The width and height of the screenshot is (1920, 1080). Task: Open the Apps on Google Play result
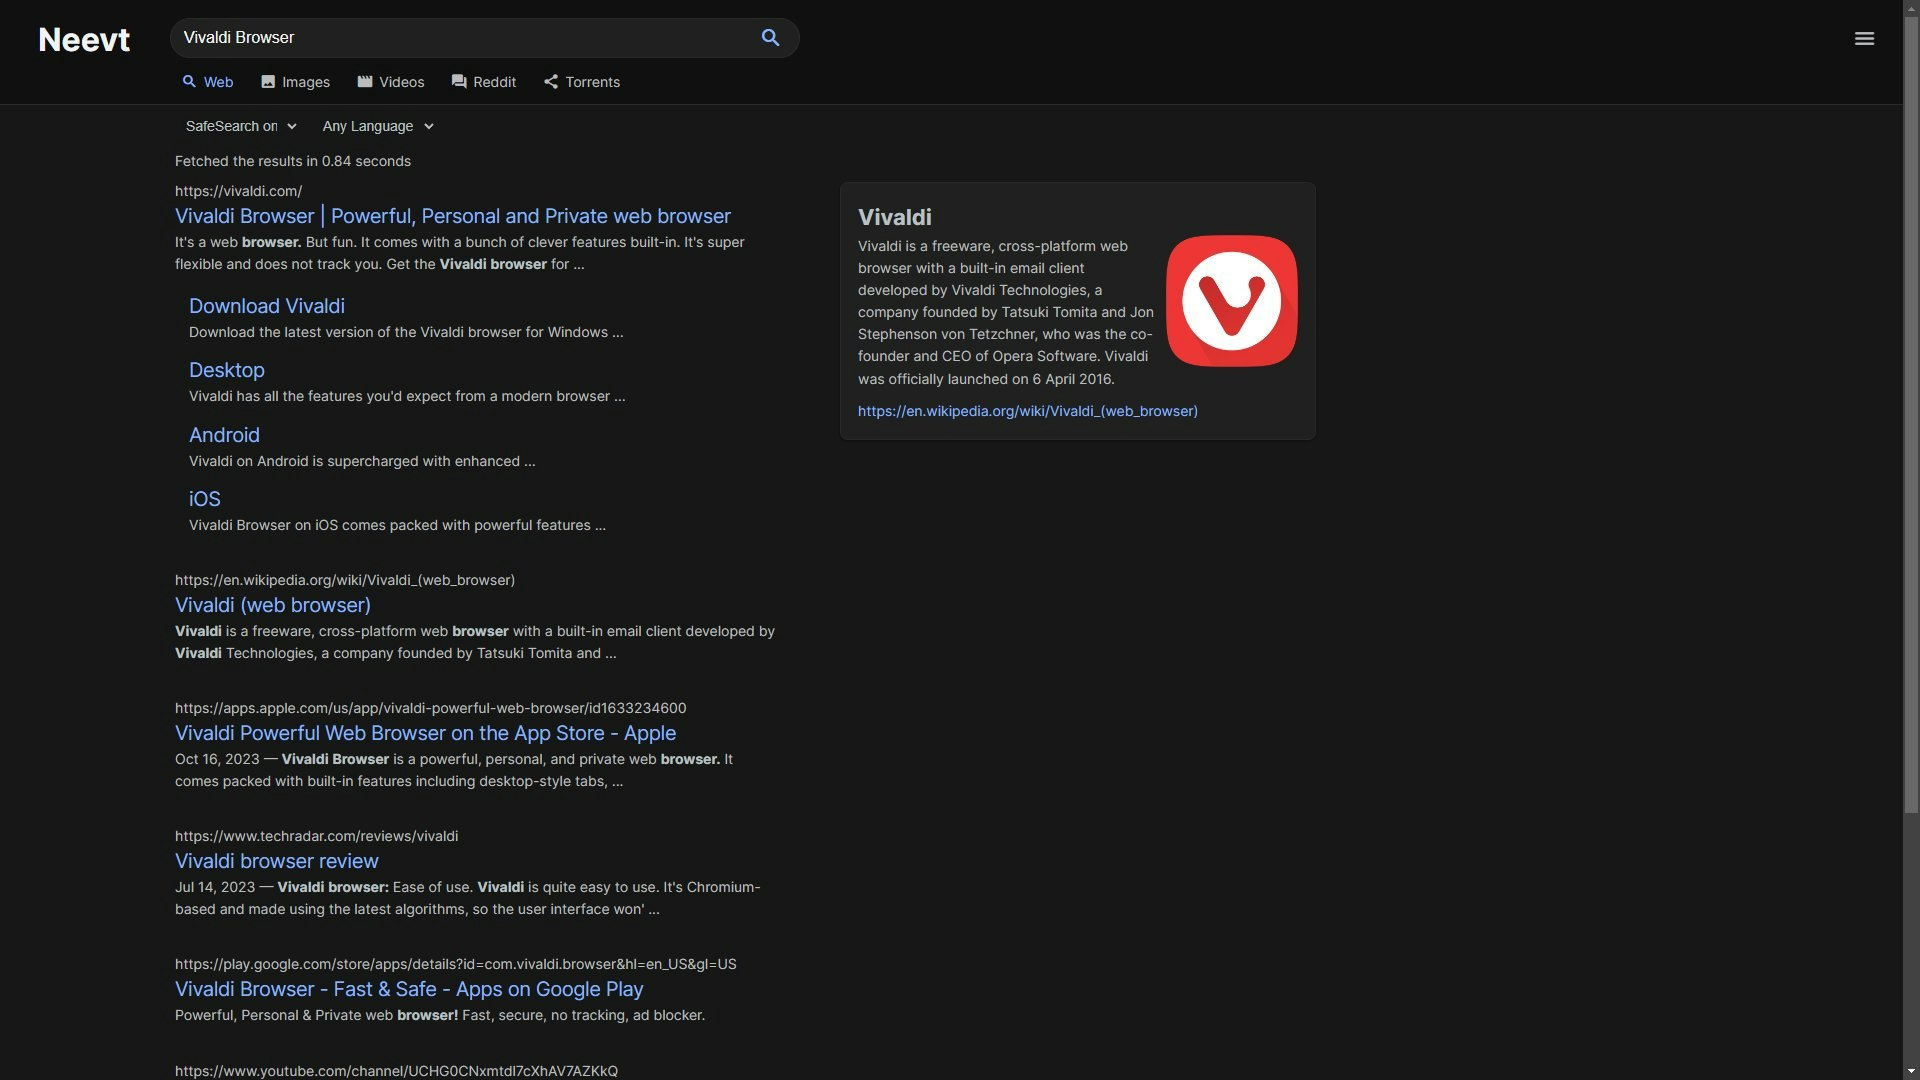(x=409, y=989)
